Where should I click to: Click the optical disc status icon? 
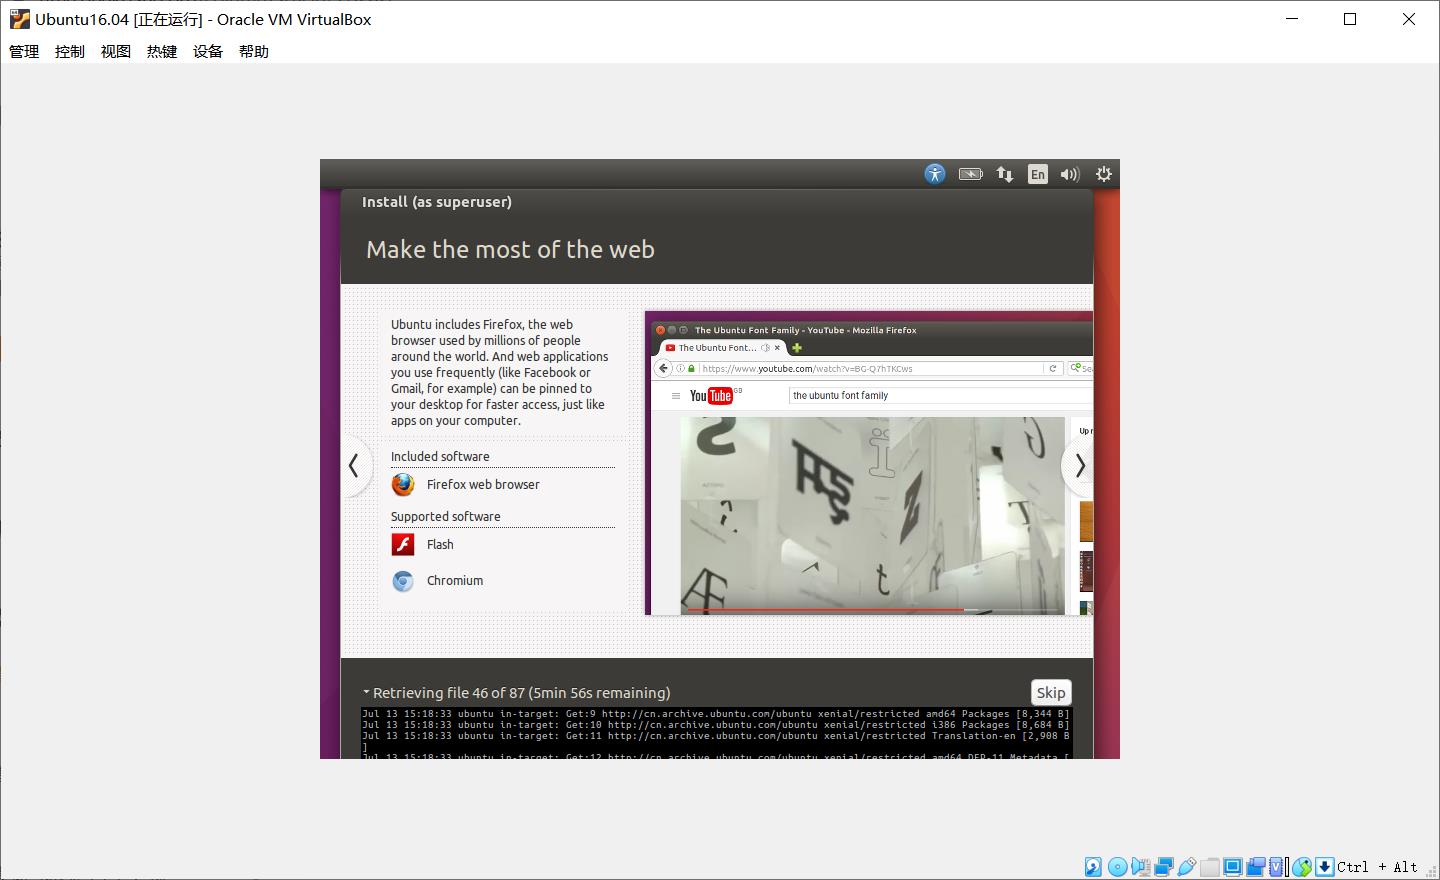point(1118,867)
